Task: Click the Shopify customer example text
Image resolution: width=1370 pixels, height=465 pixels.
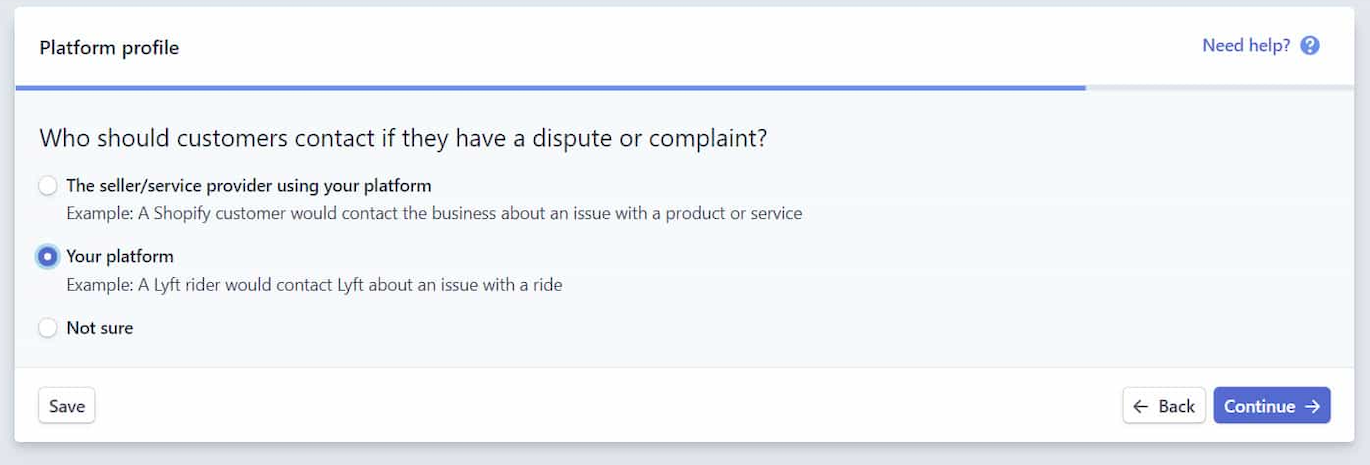Action: 434,214
